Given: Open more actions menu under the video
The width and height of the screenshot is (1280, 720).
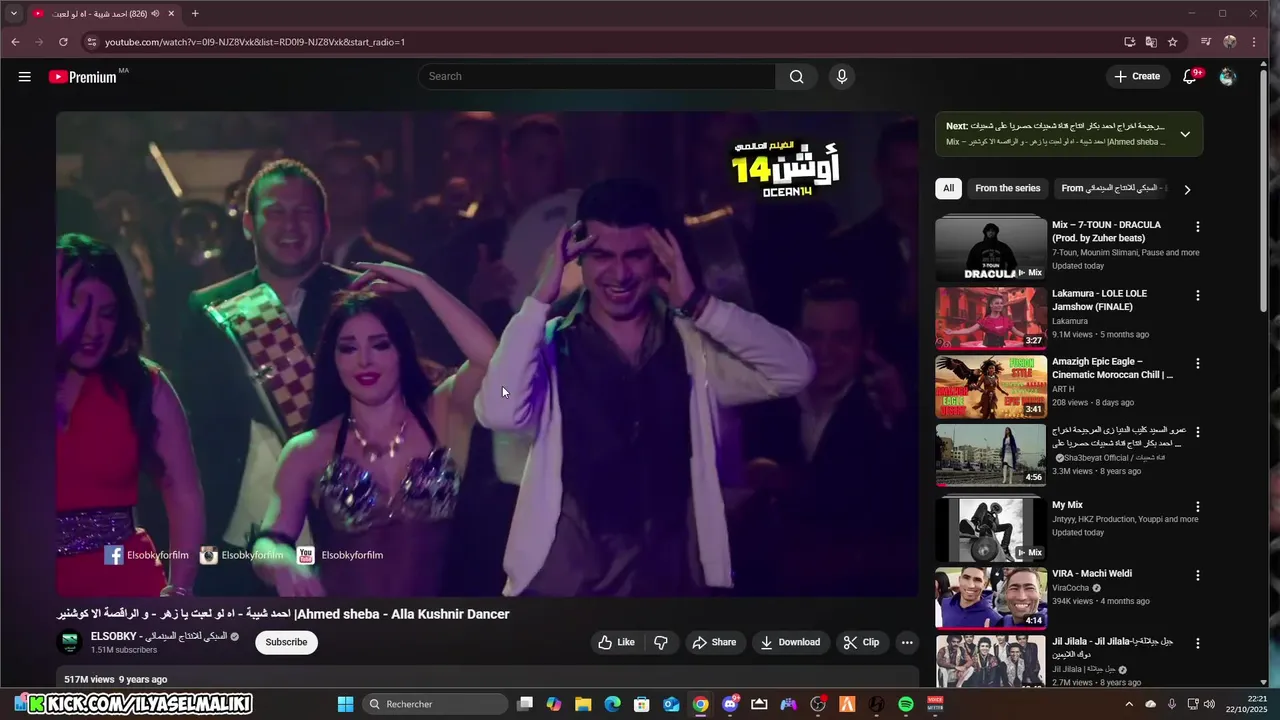Looking at the screenshot, I should (907, 642).
